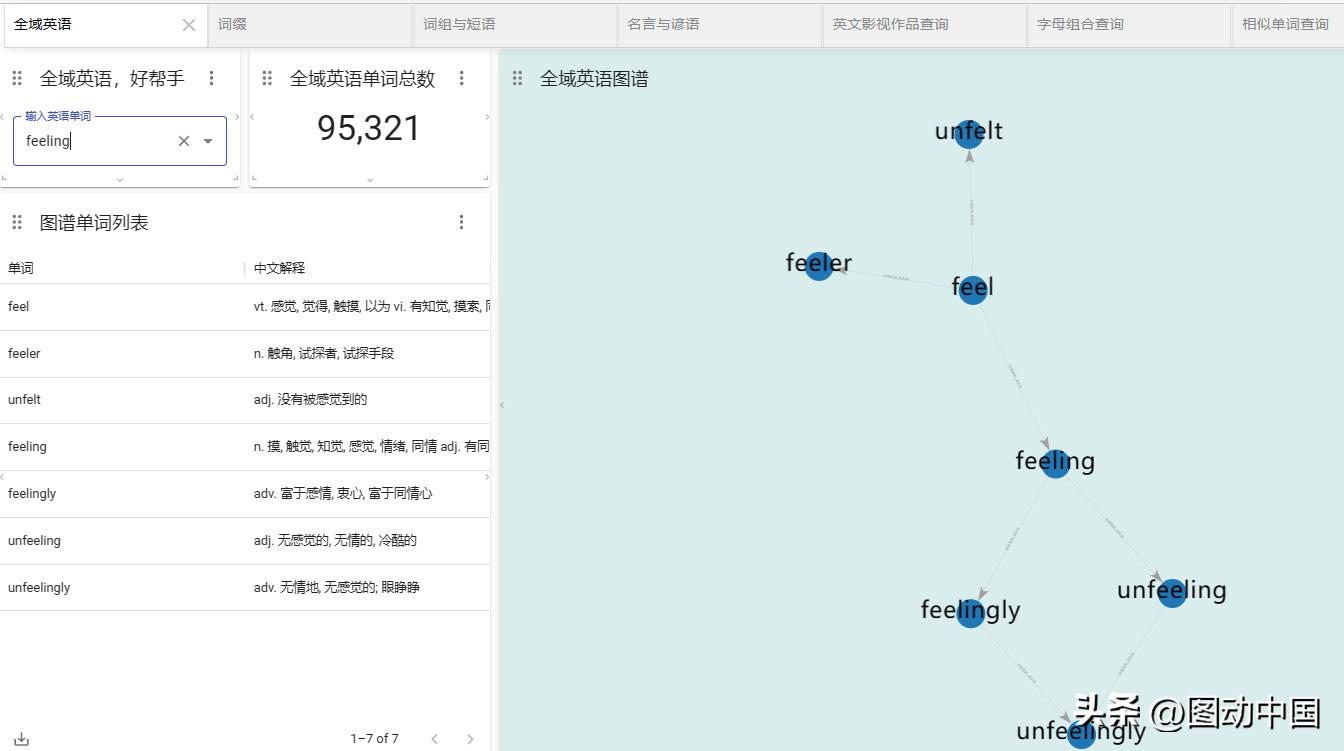
Task: Switch to the 词缀 tab
Action: [229, 24]
